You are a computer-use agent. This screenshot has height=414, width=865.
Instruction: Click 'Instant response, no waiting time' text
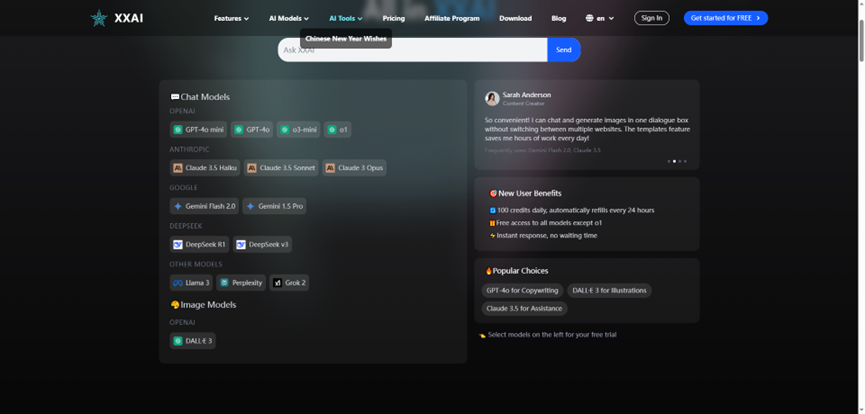tap(547, 236)
